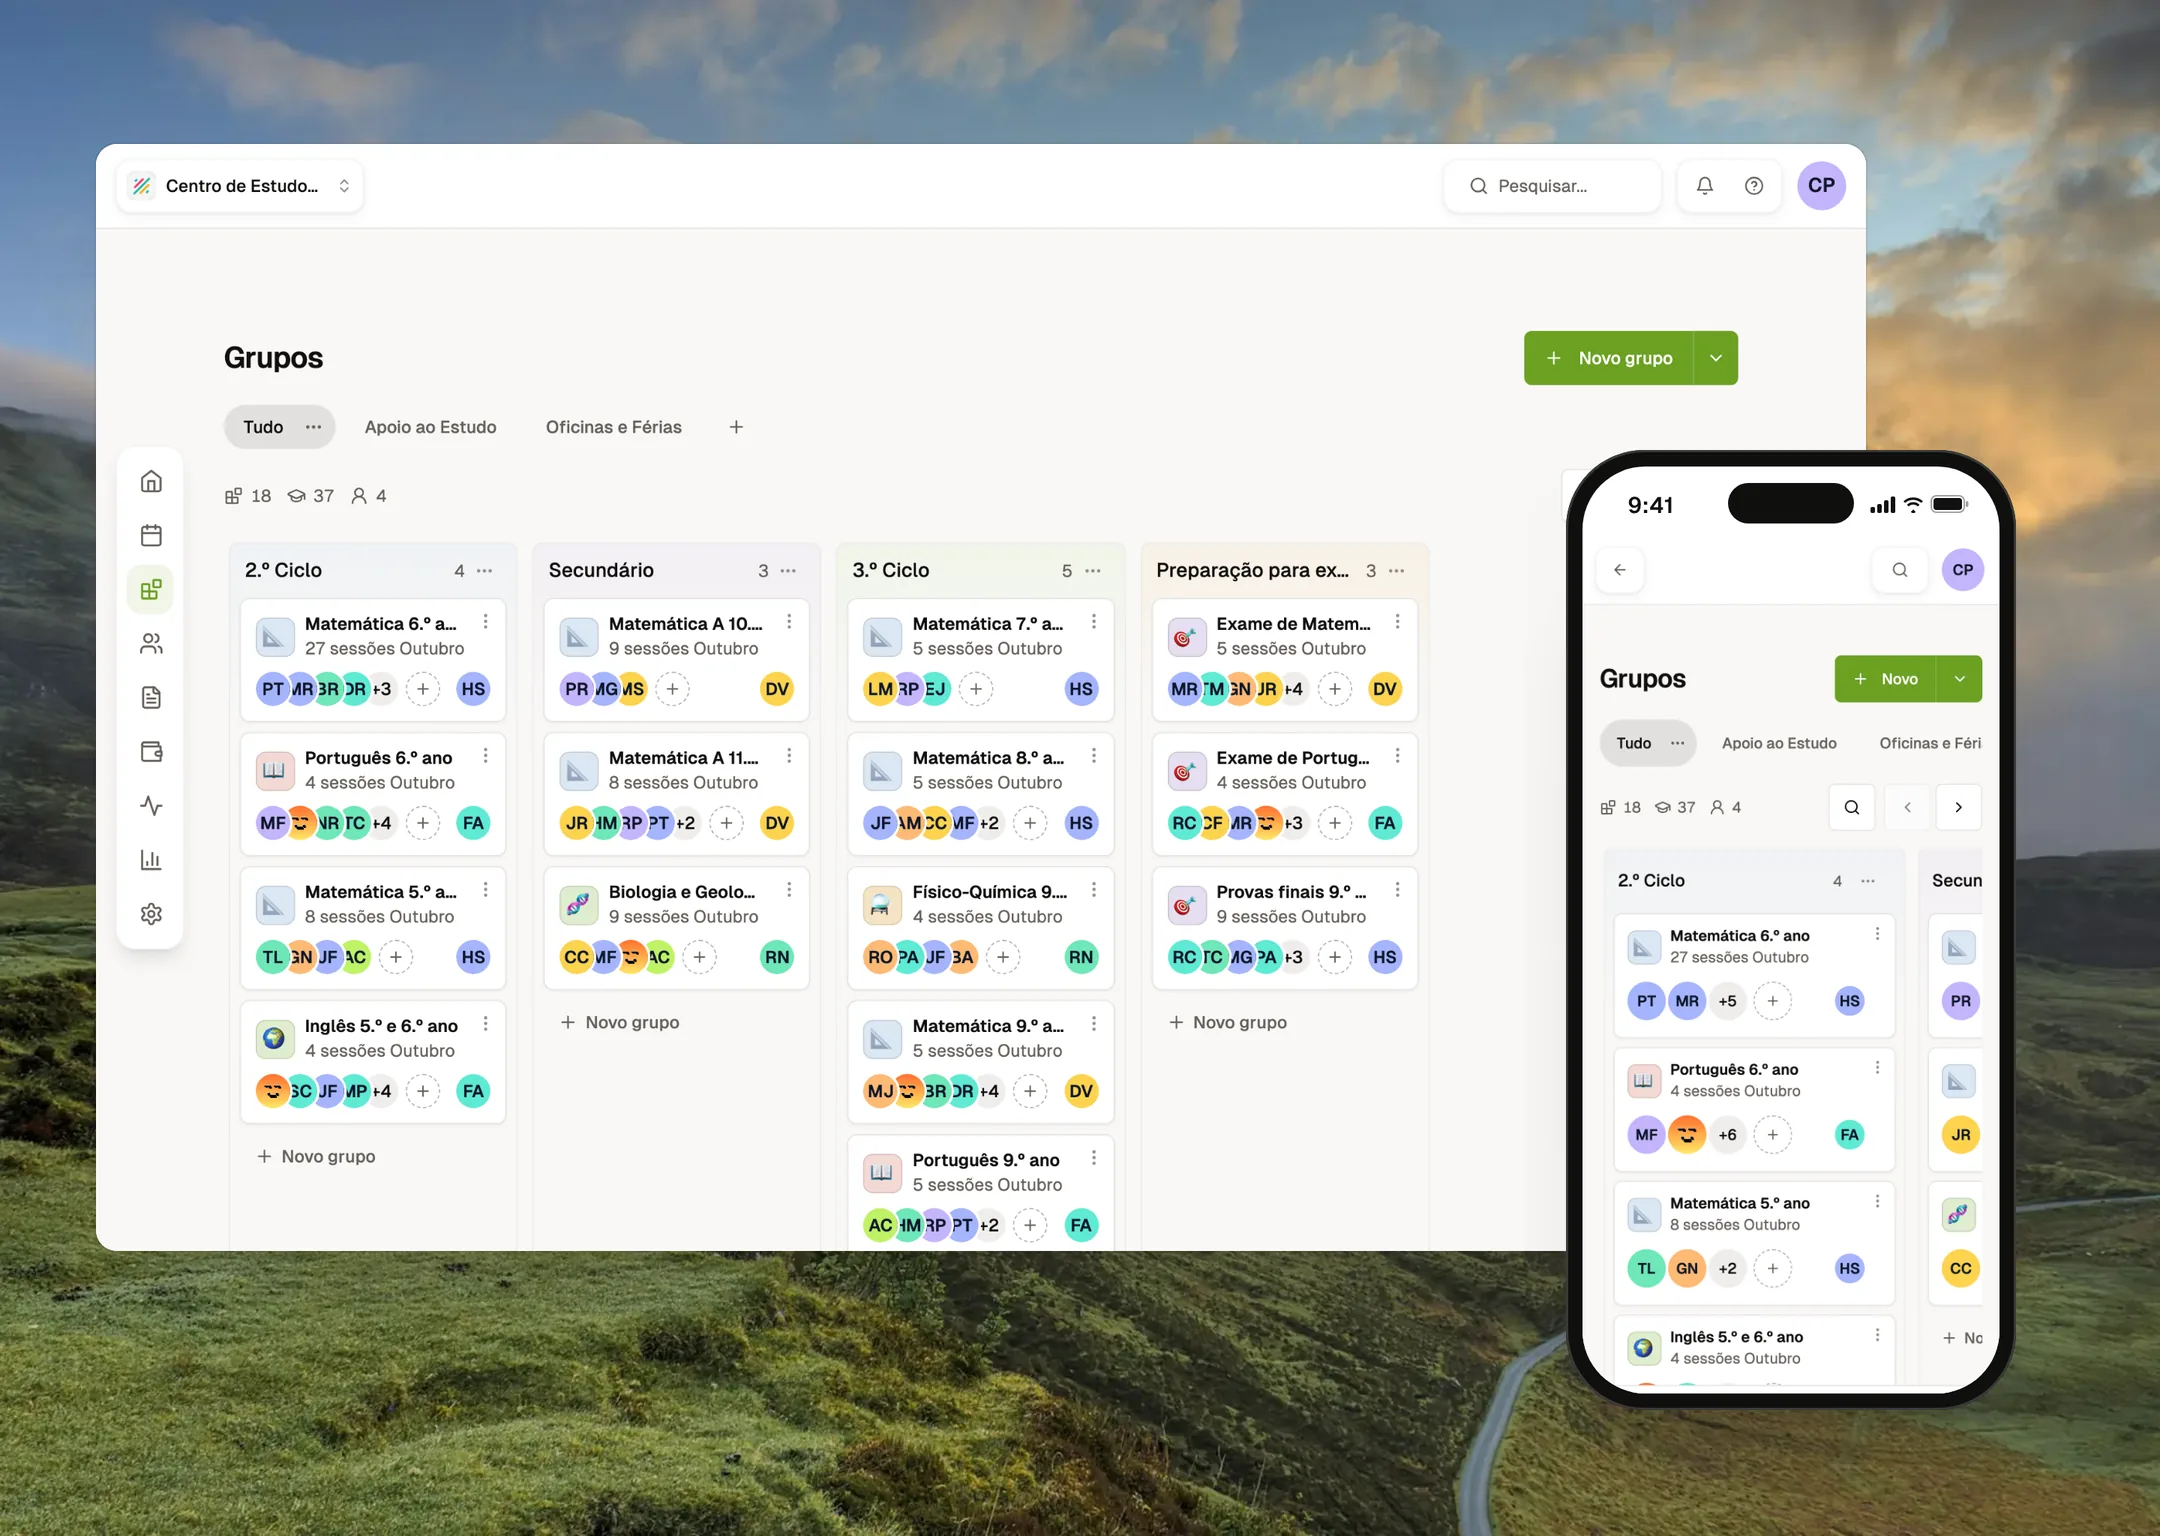This screenshot has width=2160, height=1536.
Task: Open the 2.º Ciclo column options menu
Action: [x=485, y=570]
